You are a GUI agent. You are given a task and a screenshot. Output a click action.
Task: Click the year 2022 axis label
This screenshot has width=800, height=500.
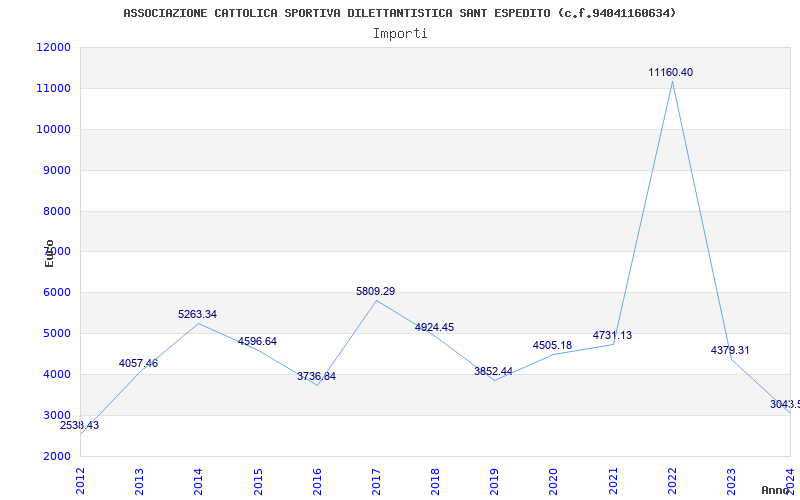coord(672,481)
